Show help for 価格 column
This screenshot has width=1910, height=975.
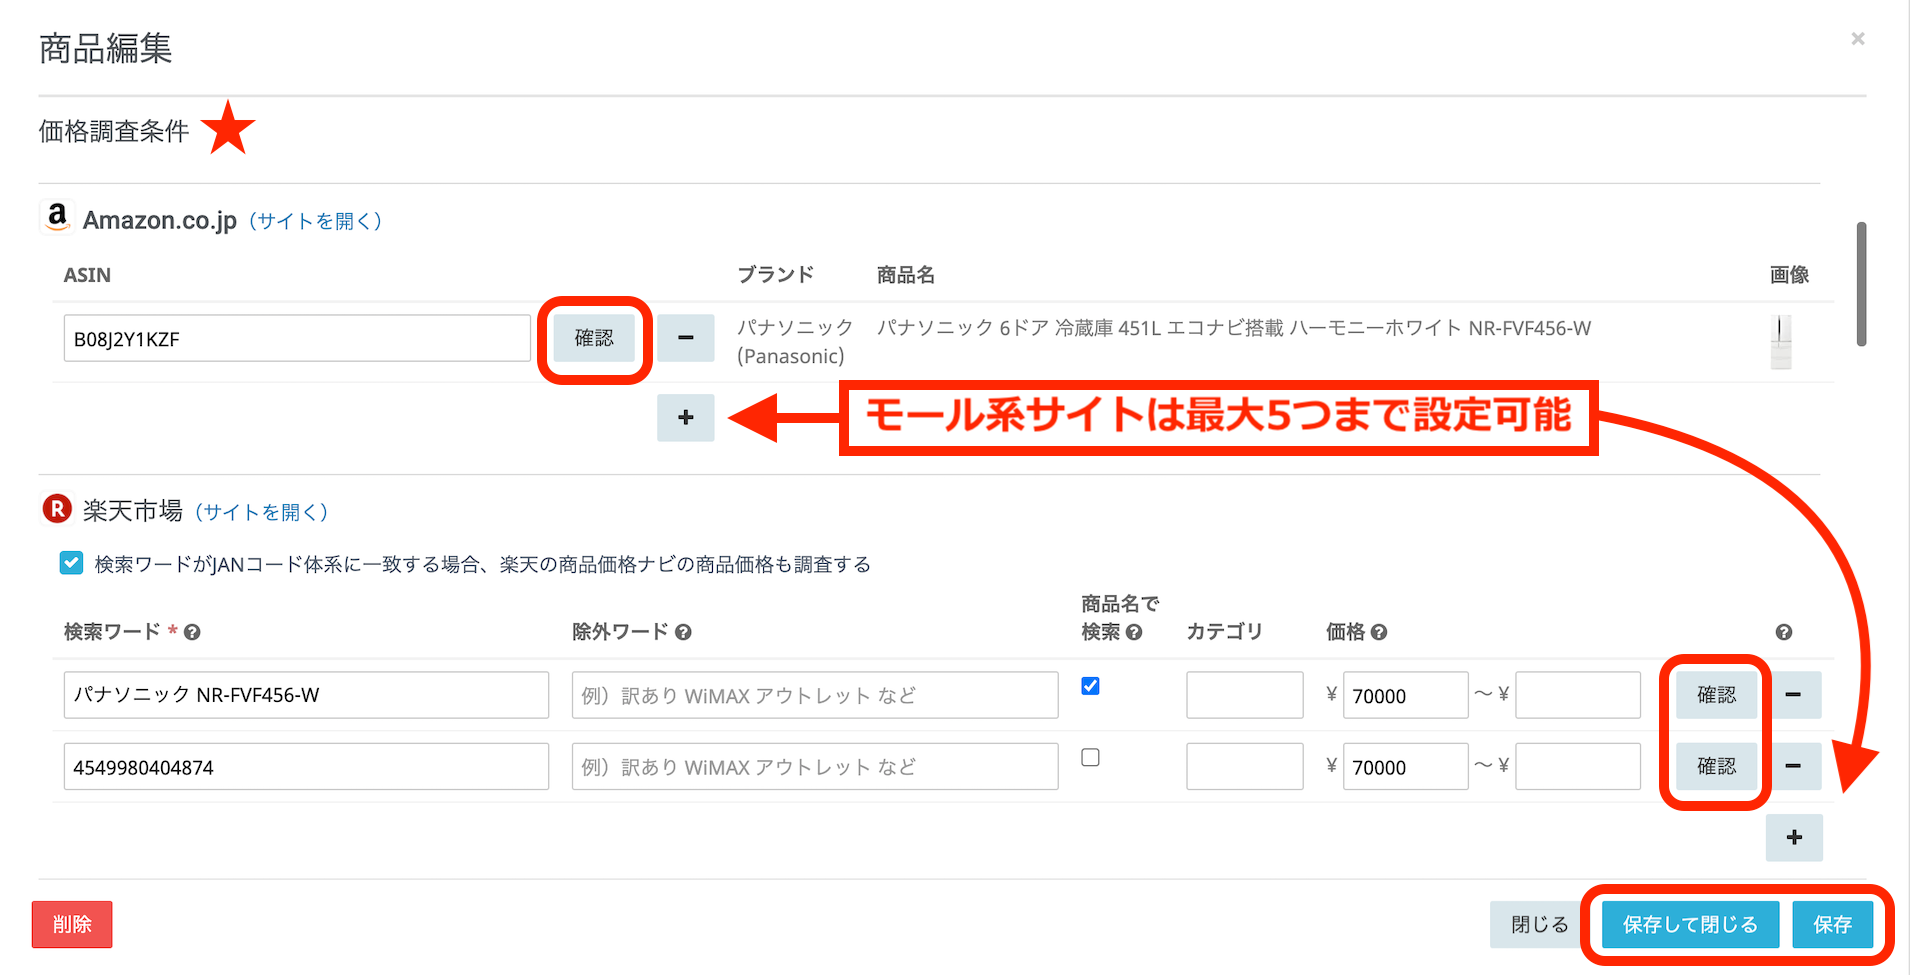tap(1379, 632)
